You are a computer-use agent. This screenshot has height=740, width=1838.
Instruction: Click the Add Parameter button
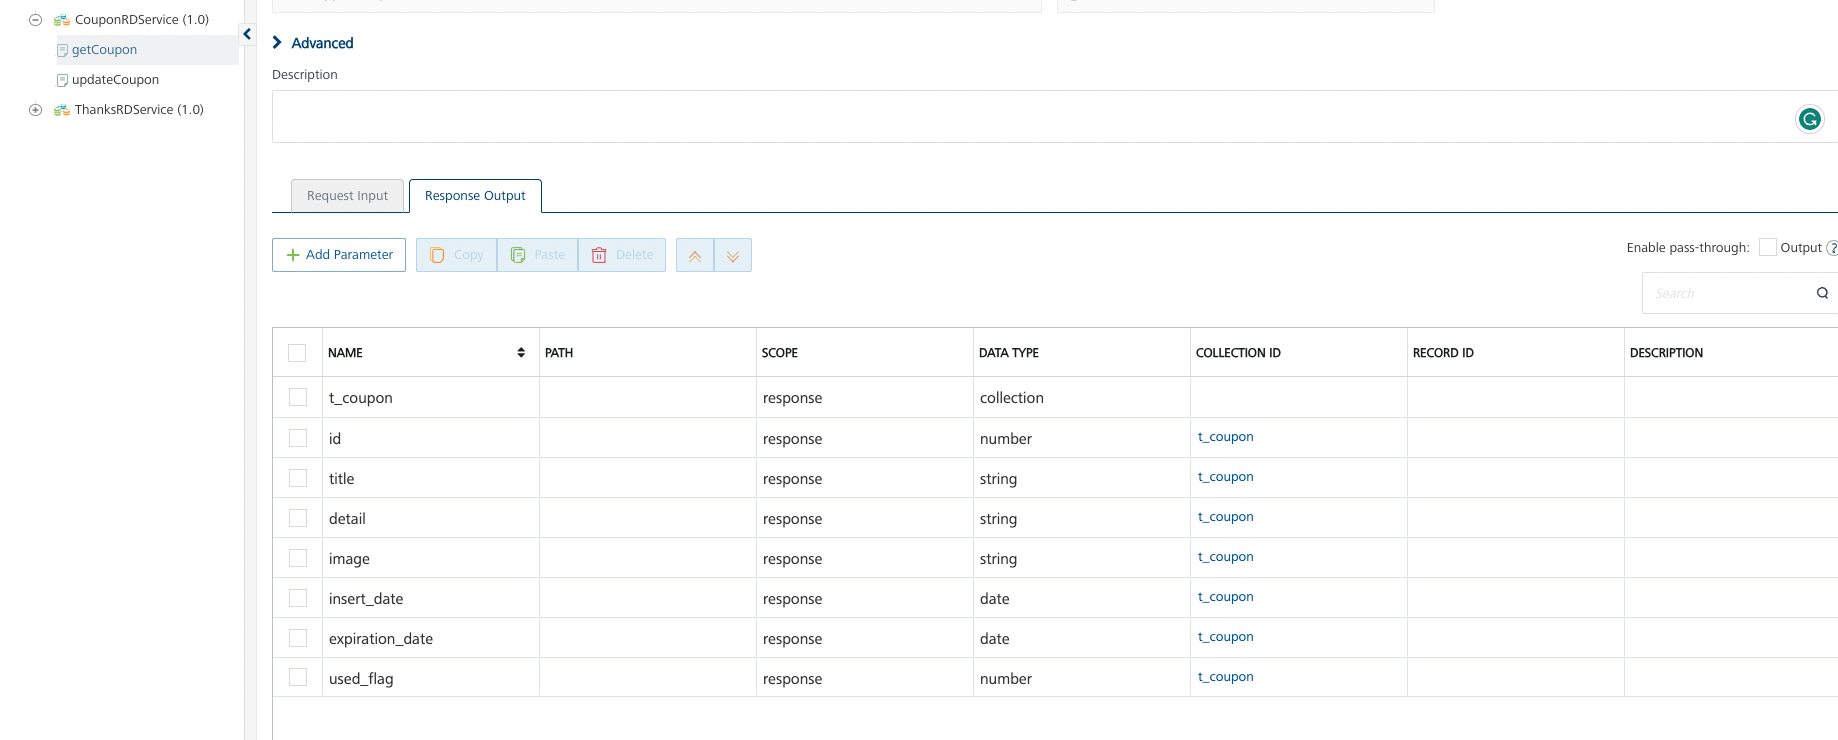click(339, 255)
